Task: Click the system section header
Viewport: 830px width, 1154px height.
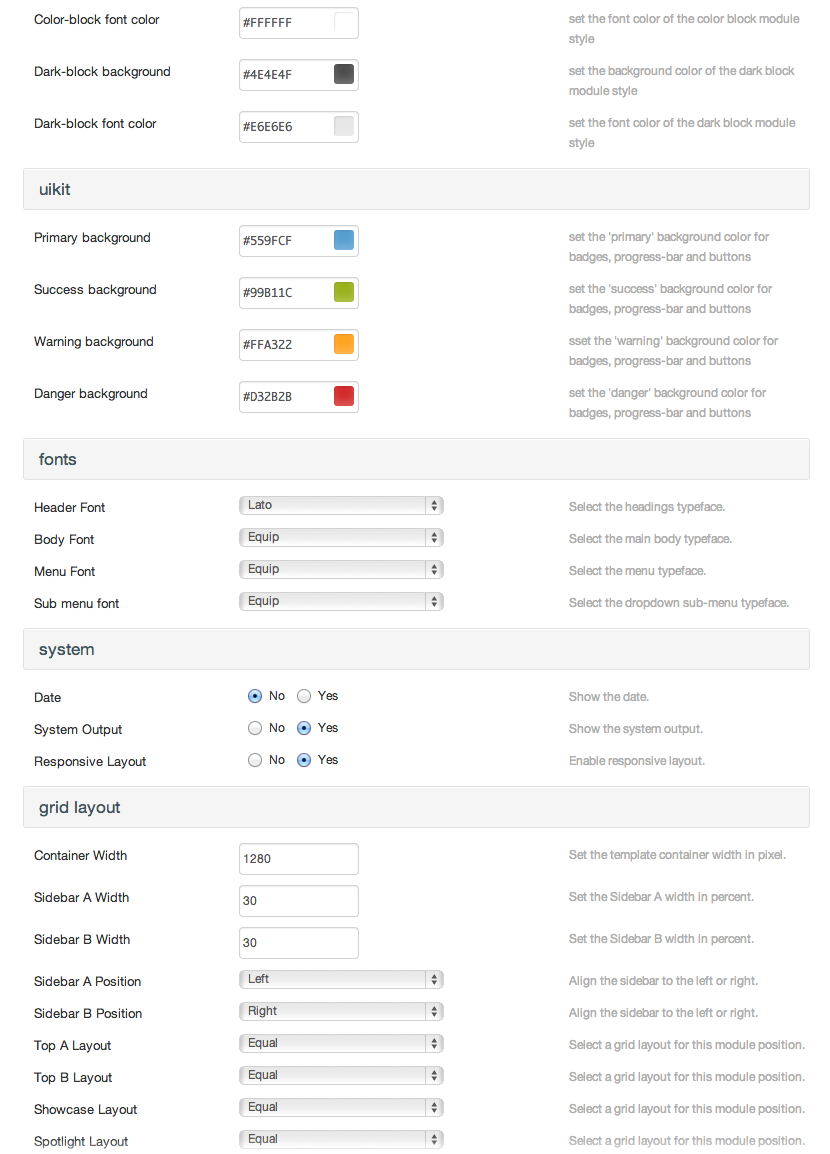Action: tap(416, 649)
